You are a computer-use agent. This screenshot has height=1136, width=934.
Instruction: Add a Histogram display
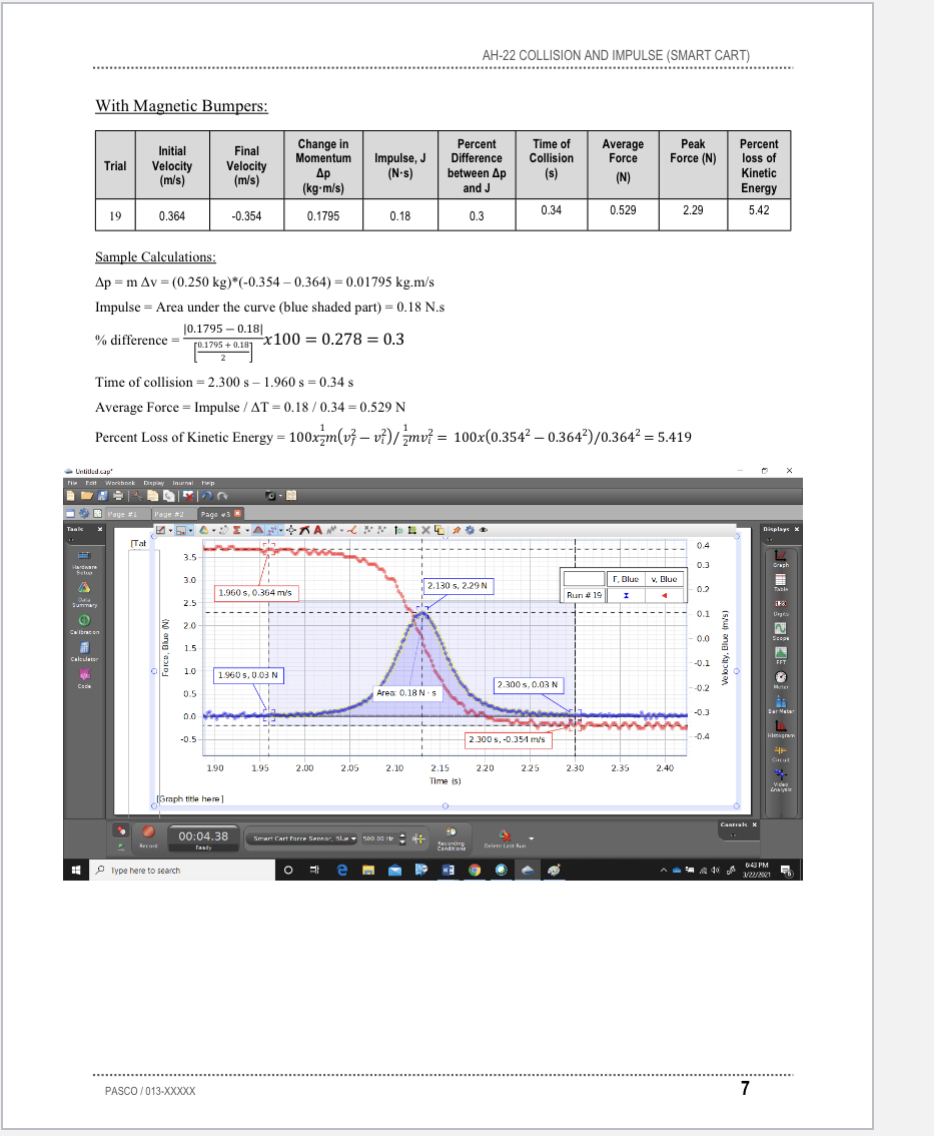click(780, 727)
